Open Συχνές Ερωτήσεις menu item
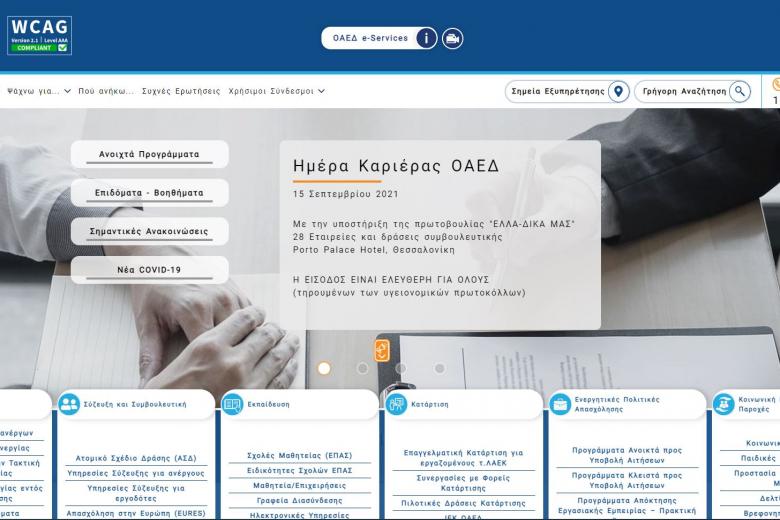 point(181,91)
